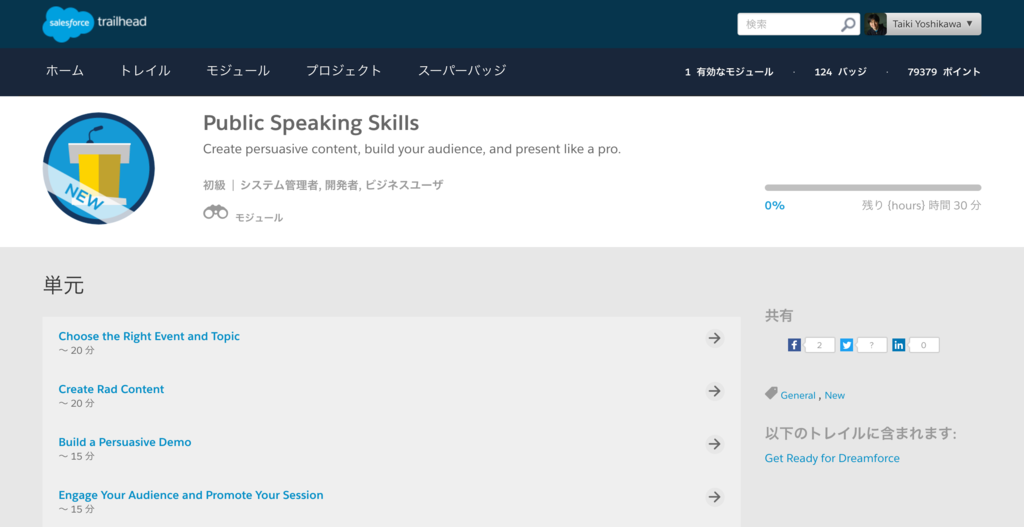Open arrow for Engage Your Audience unit
Screen dimensions: 1024x527
[x=715, y=497]
